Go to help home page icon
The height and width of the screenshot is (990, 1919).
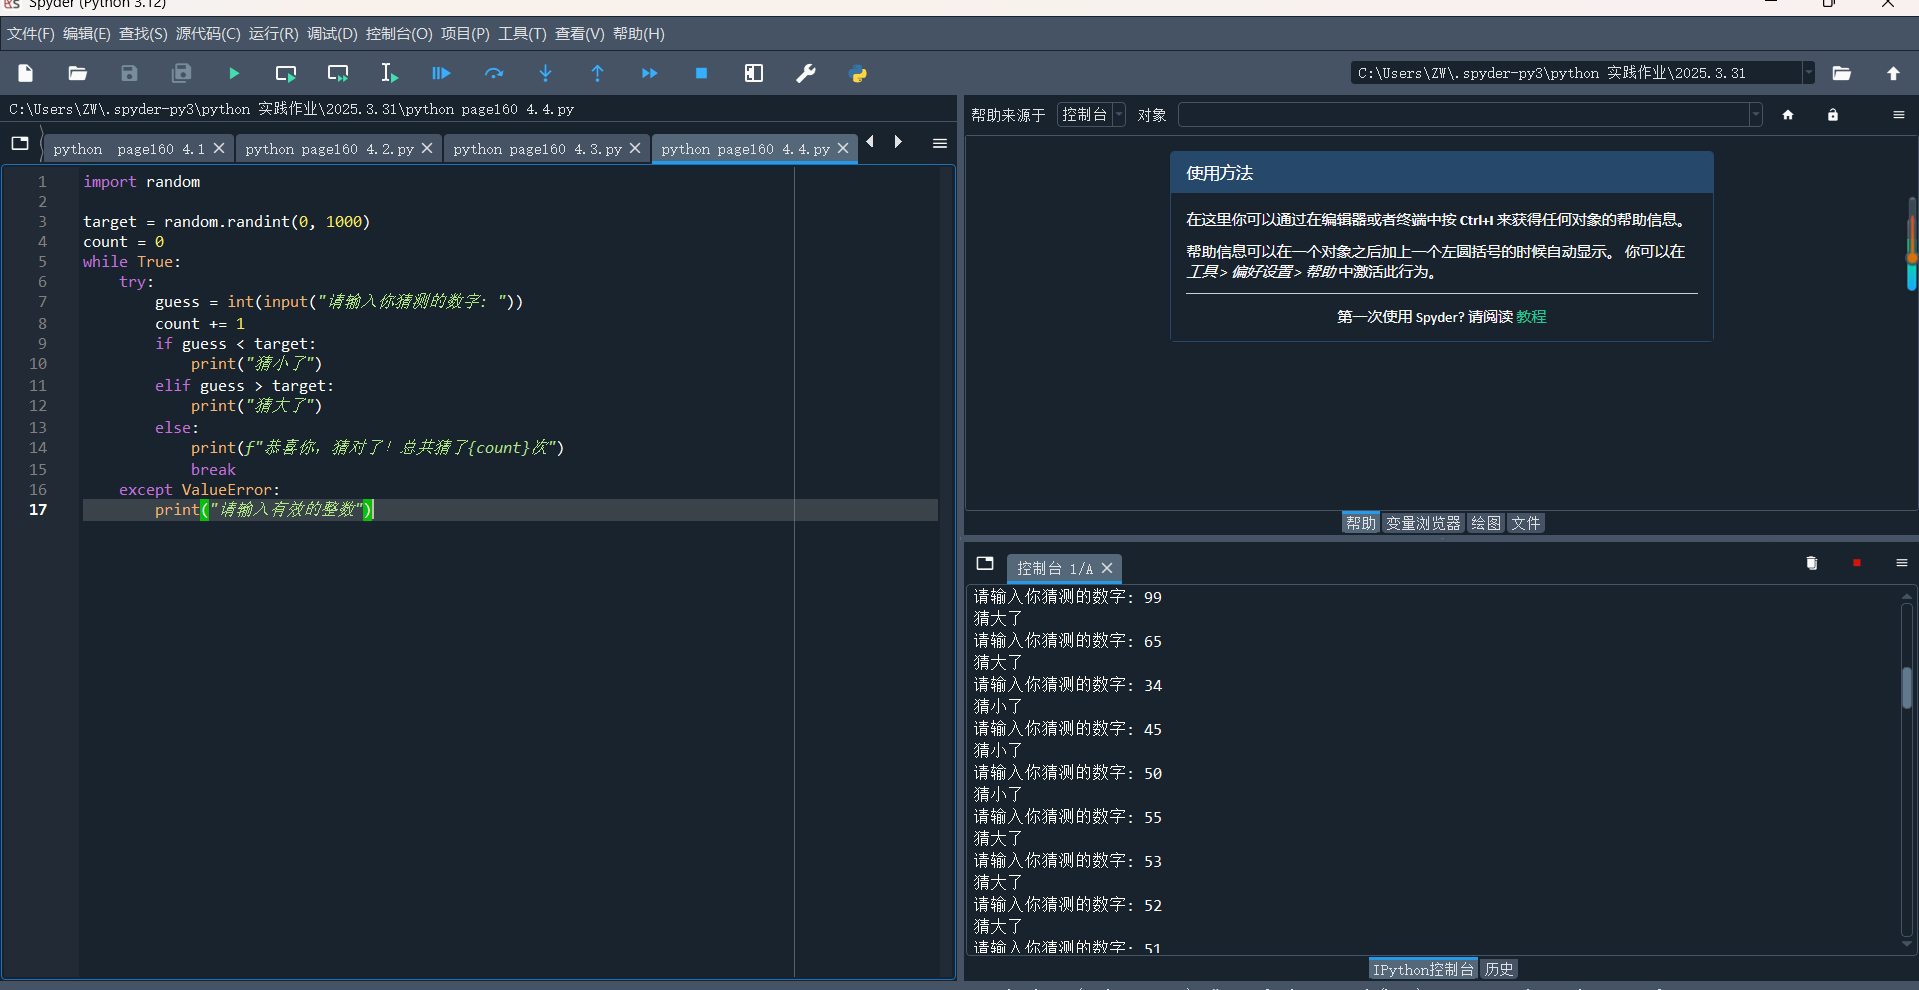click(x=1788, y=115)
